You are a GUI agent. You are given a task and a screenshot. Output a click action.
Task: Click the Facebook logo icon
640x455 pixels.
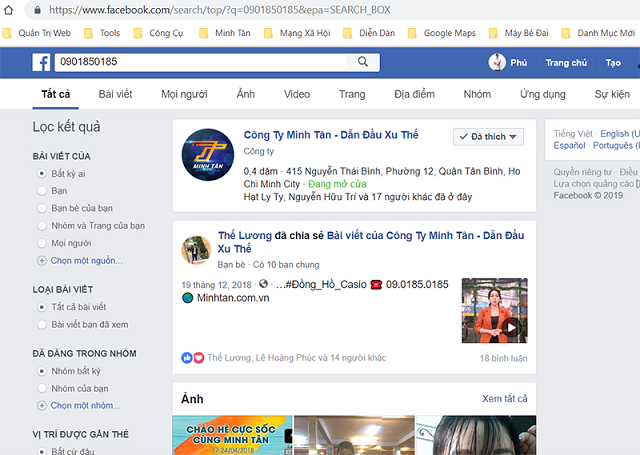41,62
